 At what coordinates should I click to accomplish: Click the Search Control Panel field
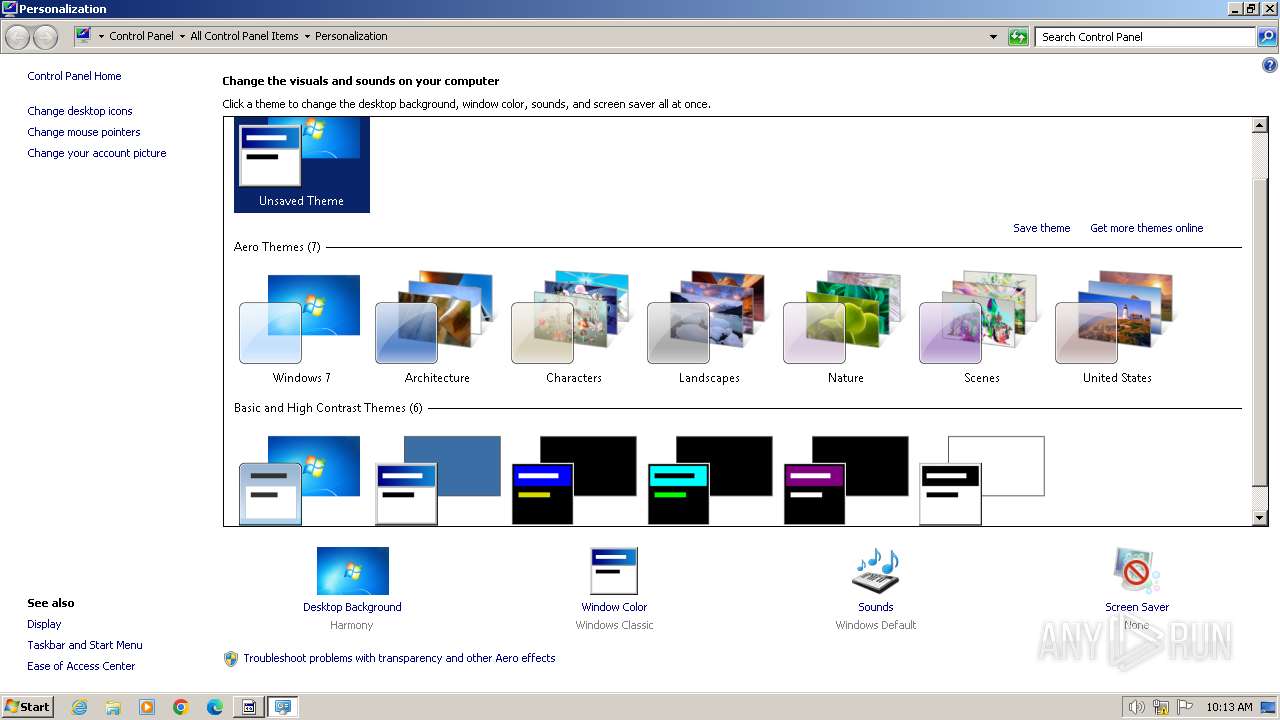[1145, 37]
